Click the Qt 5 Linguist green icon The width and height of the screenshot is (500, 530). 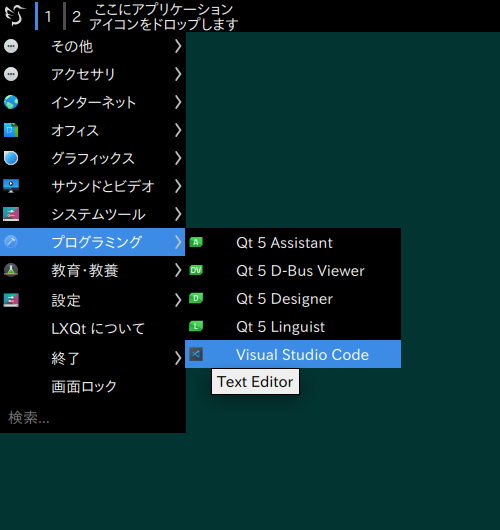[196, 327]
